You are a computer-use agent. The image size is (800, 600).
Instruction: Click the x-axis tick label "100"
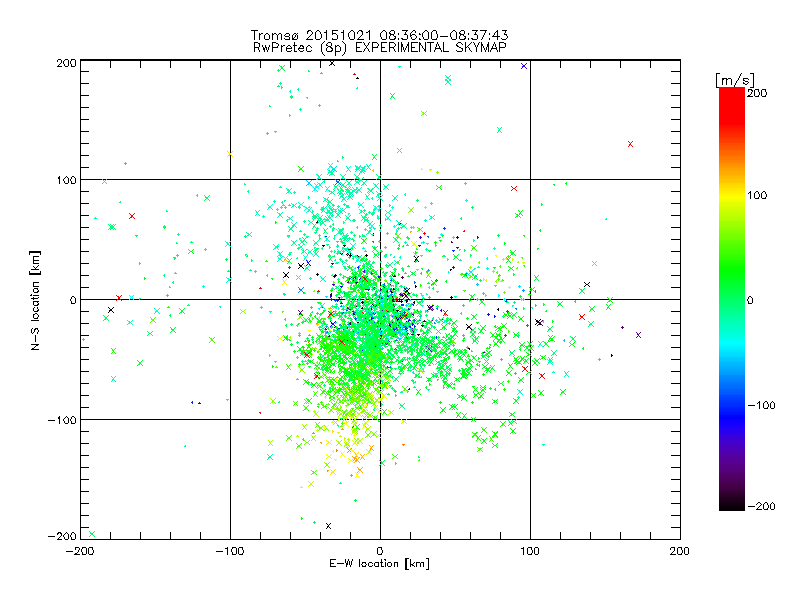tap(530, 551)
